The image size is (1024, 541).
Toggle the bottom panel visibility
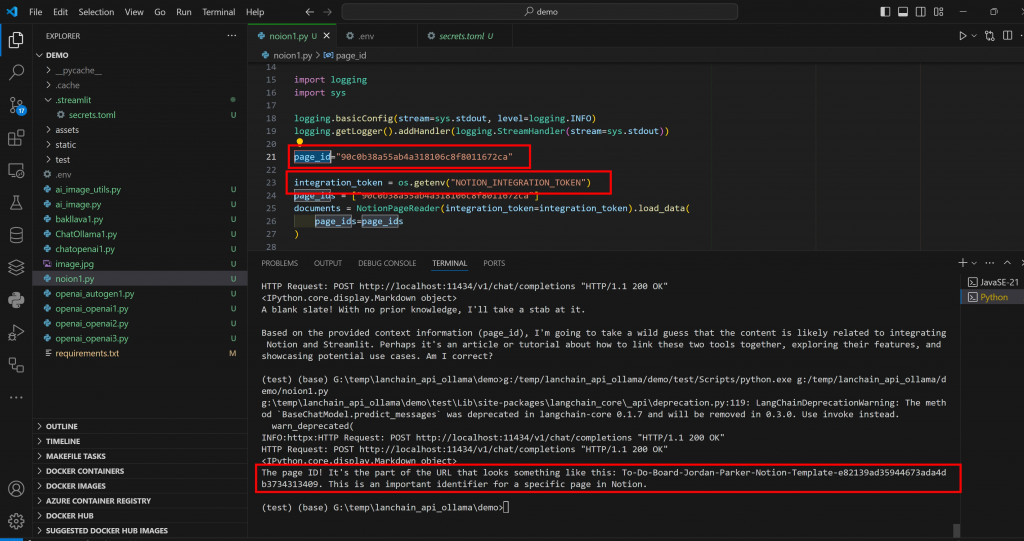click(903, 12)
